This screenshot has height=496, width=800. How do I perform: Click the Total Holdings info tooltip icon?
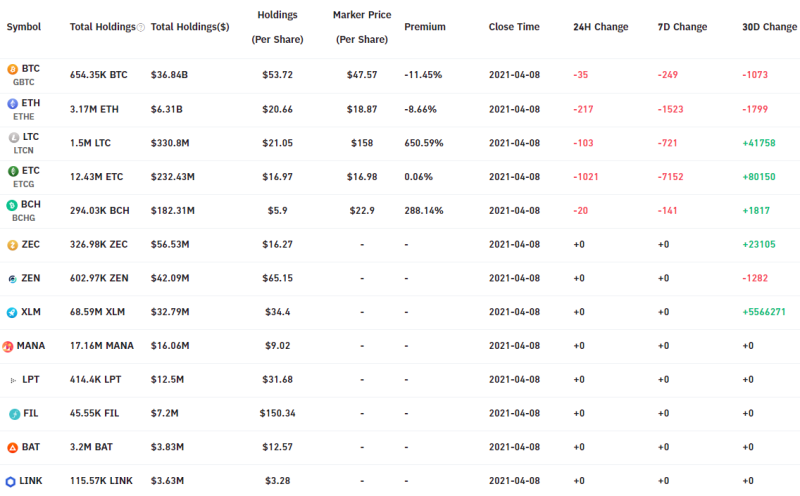141,28
